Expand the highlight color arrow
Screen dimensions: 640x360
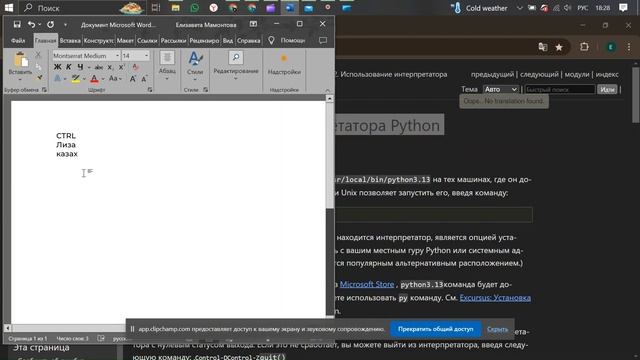point(84,79)
